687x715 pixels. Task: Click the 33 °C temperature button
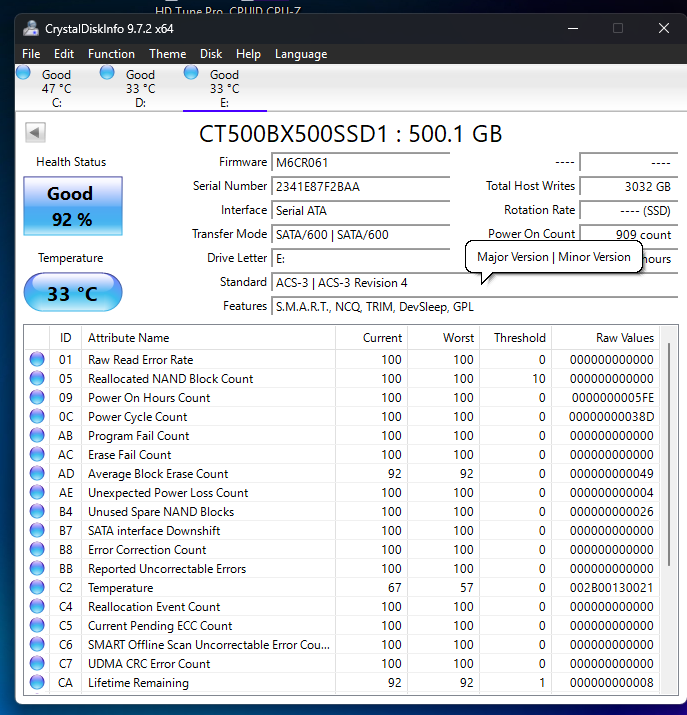point(73,292)
